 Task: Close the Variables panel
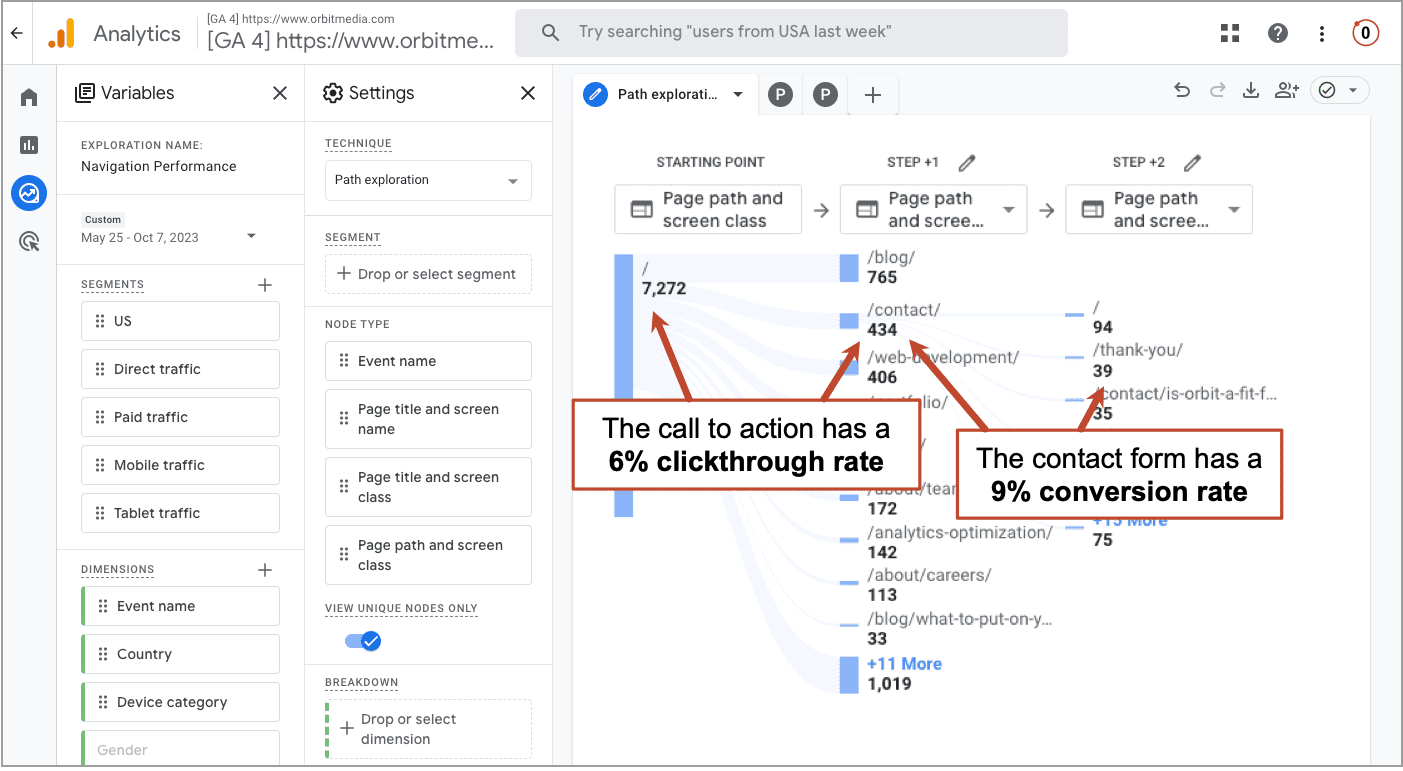(x=280, y=93)
